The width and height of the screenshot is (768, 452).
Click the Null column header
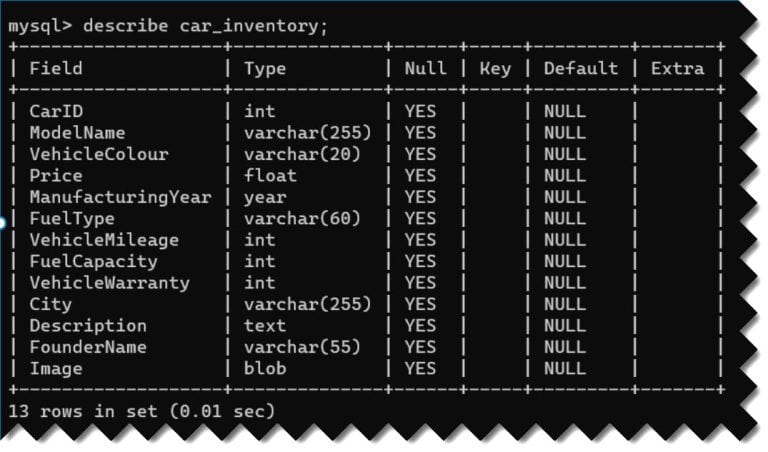[x=425, y=69]
